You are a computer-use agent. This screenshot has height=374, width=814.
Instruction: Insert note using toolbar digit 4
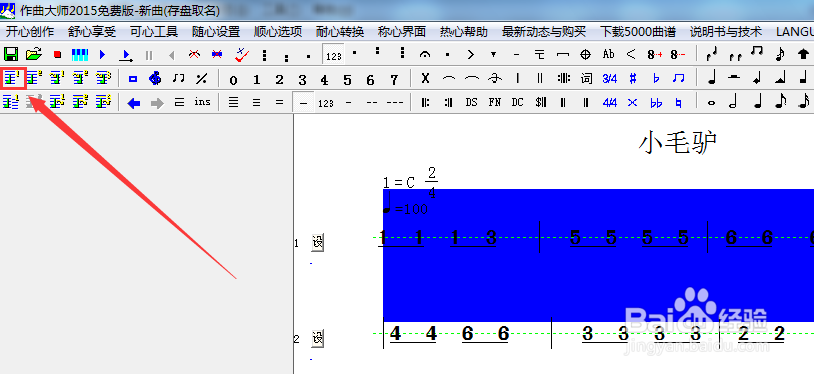tap(324, 80)
